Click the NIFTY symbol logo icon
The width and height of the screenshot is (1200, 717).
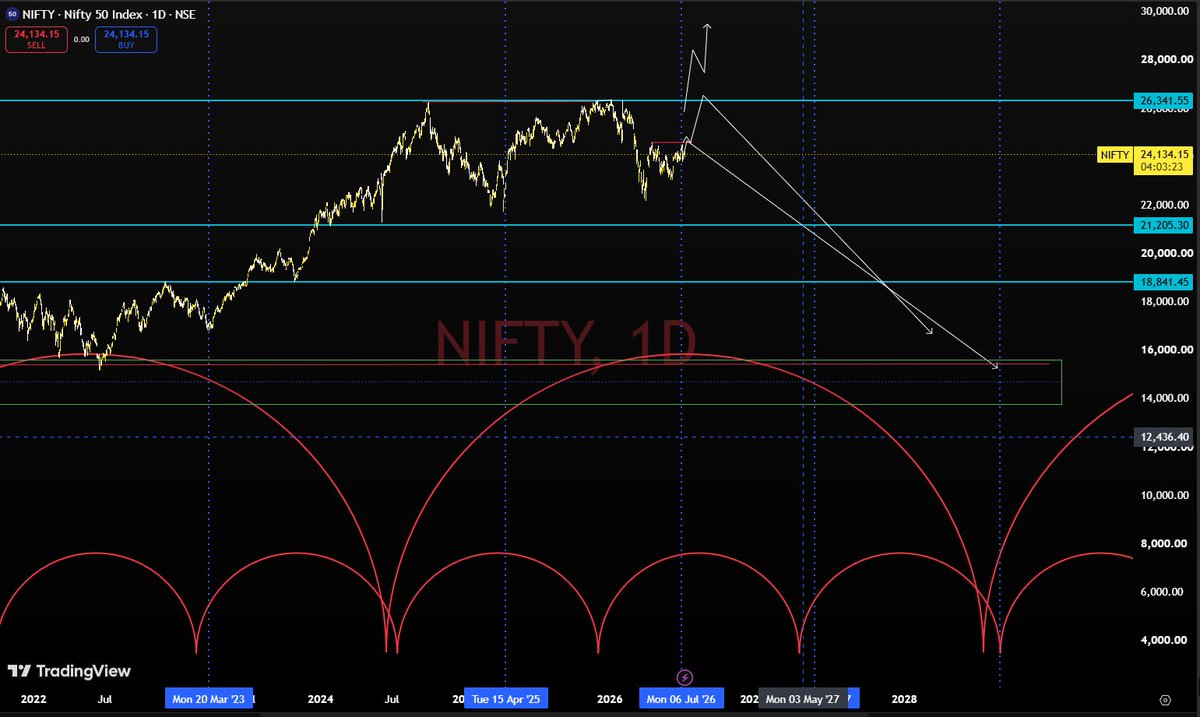[12, 12]
